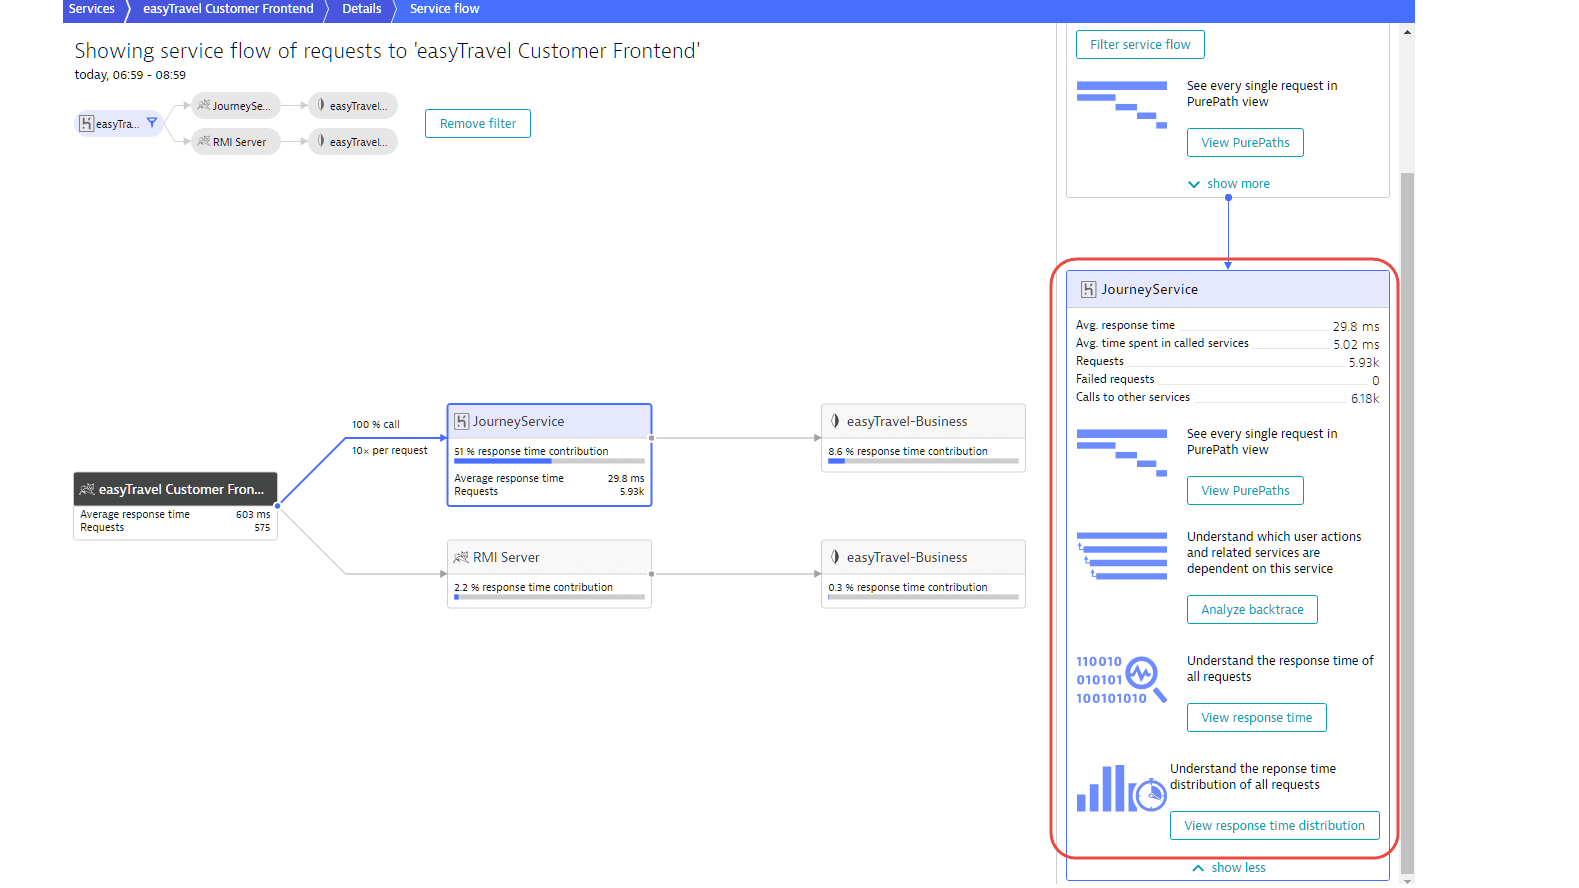
Task: Click the 2.2 % response time contribution bar
Action: point(549,597)
